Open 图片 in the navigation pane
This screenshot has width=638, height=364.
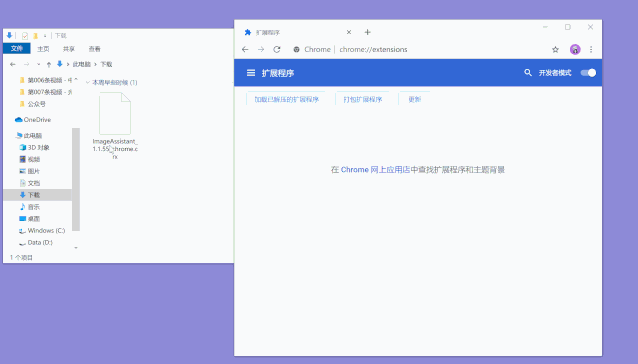point(30,171)
